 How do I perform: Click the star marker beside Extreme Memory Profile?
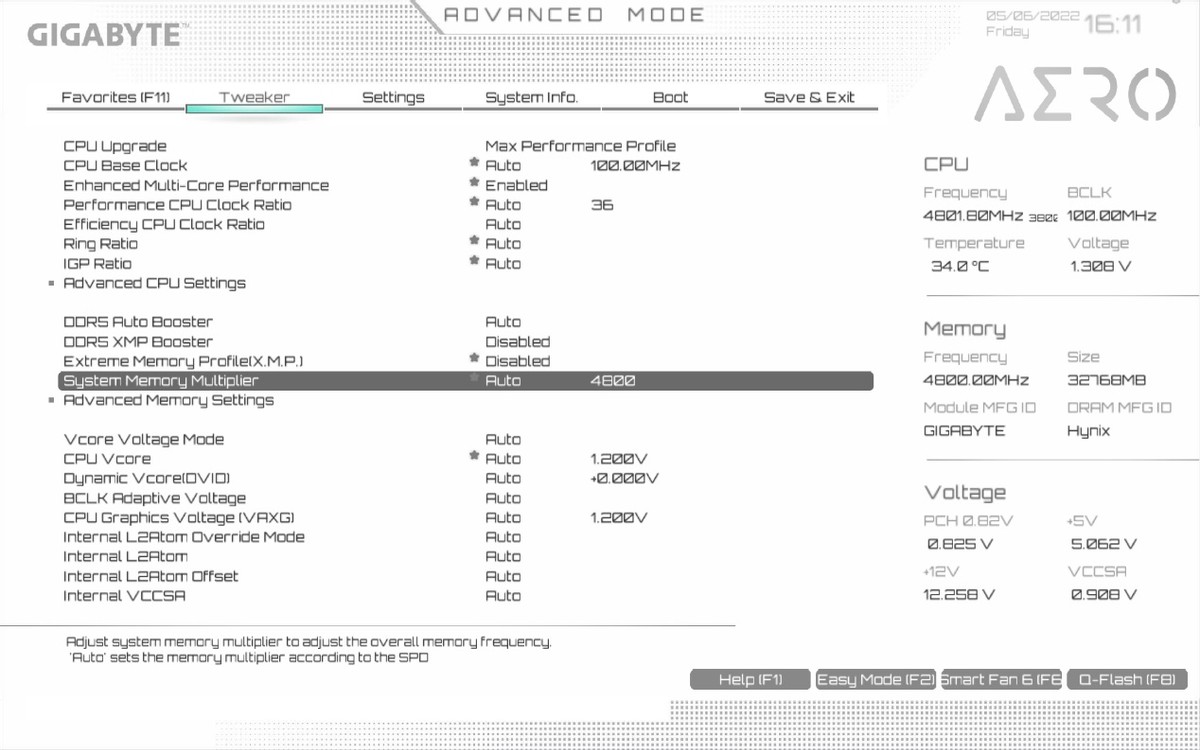[x=475, y=358]
